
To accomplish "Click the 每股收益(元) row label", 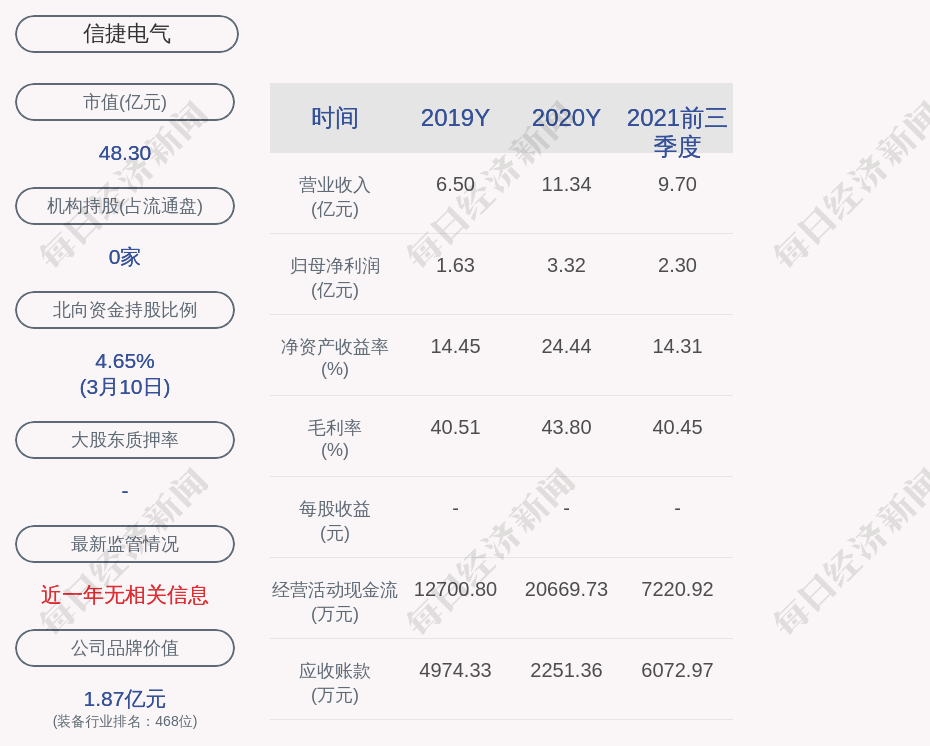I will pos(335,521).
